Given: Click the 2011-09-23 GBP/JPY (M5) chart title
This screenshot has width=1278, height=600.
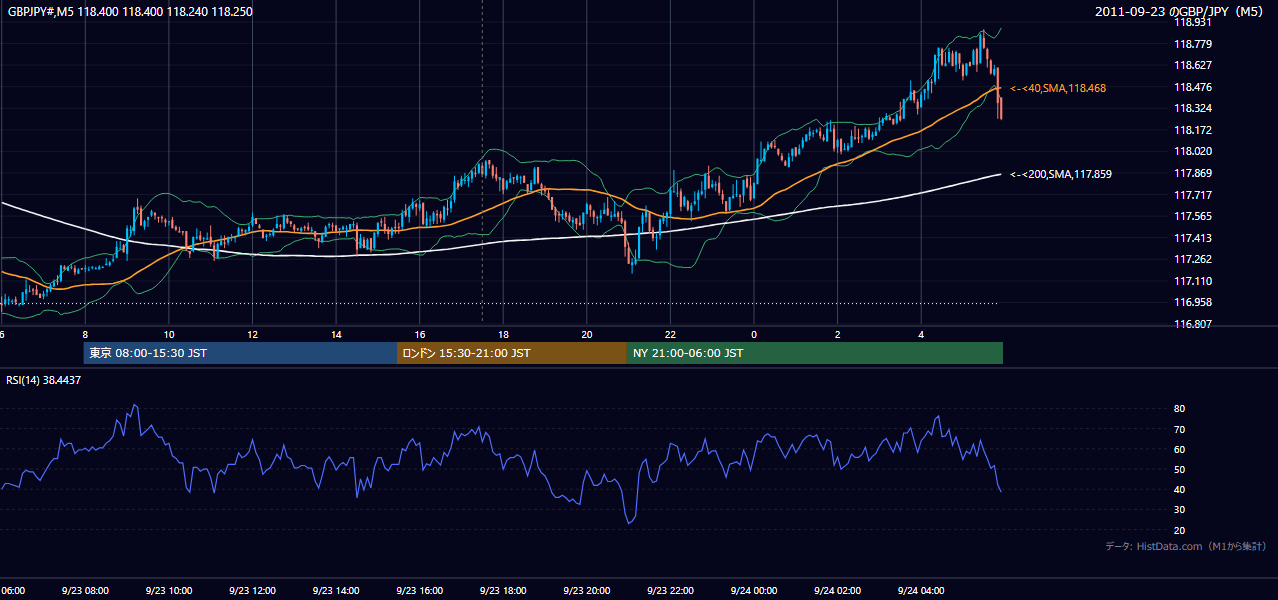Looking at the screenshot, I should coord(1181,11).
